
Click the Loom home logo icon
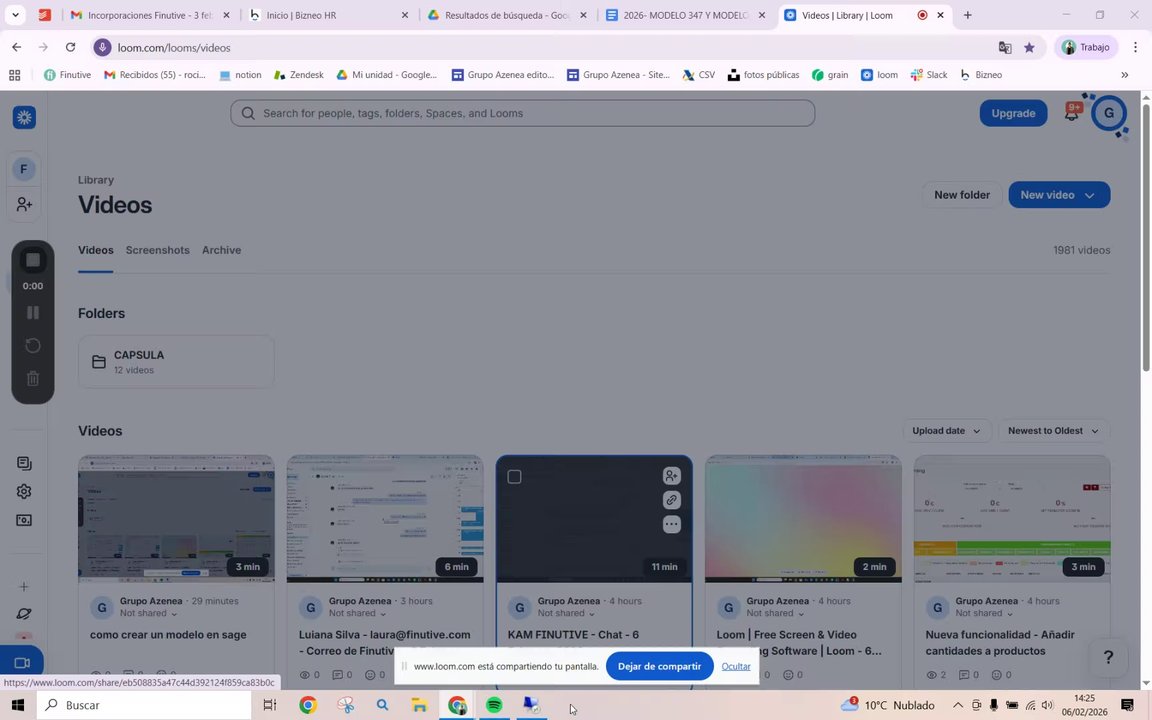24,117
